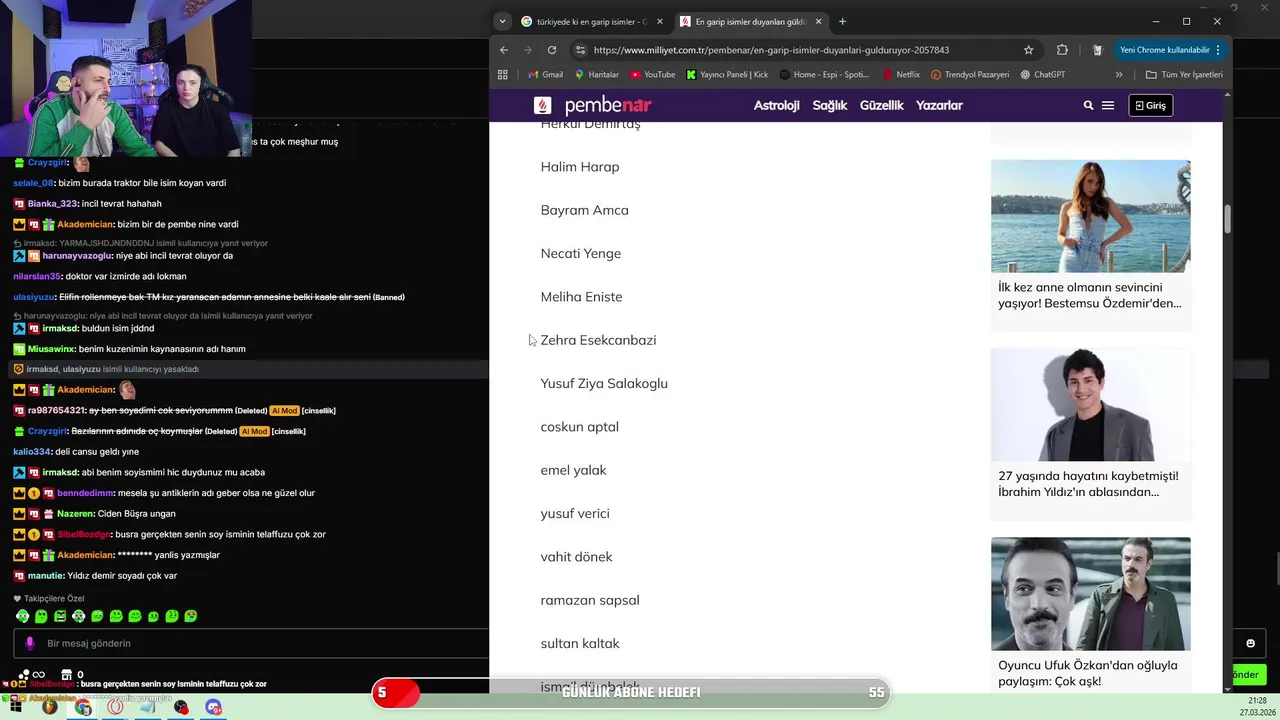1280x720 pixels.
Task: Open a new Chrome tab
Action: pos(842,21)
